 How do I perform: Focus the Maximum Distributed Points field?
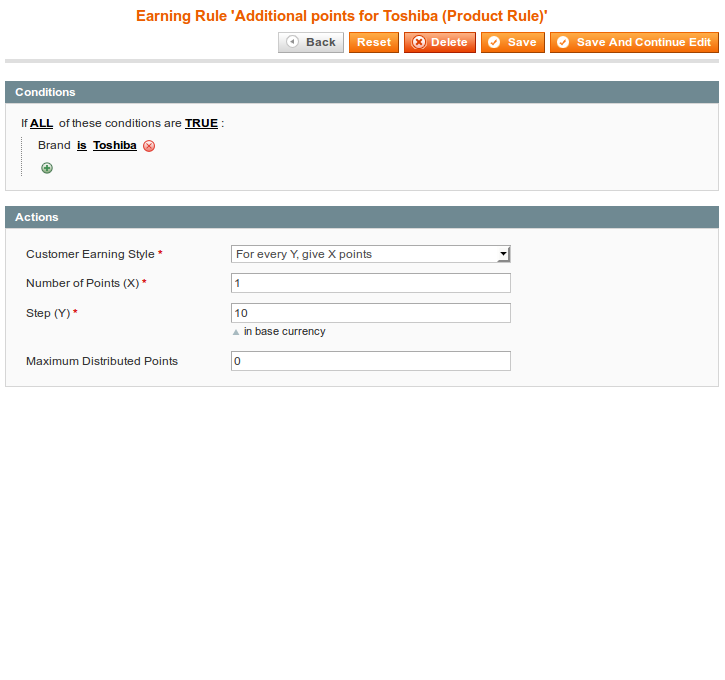click(x=371, y=361)
